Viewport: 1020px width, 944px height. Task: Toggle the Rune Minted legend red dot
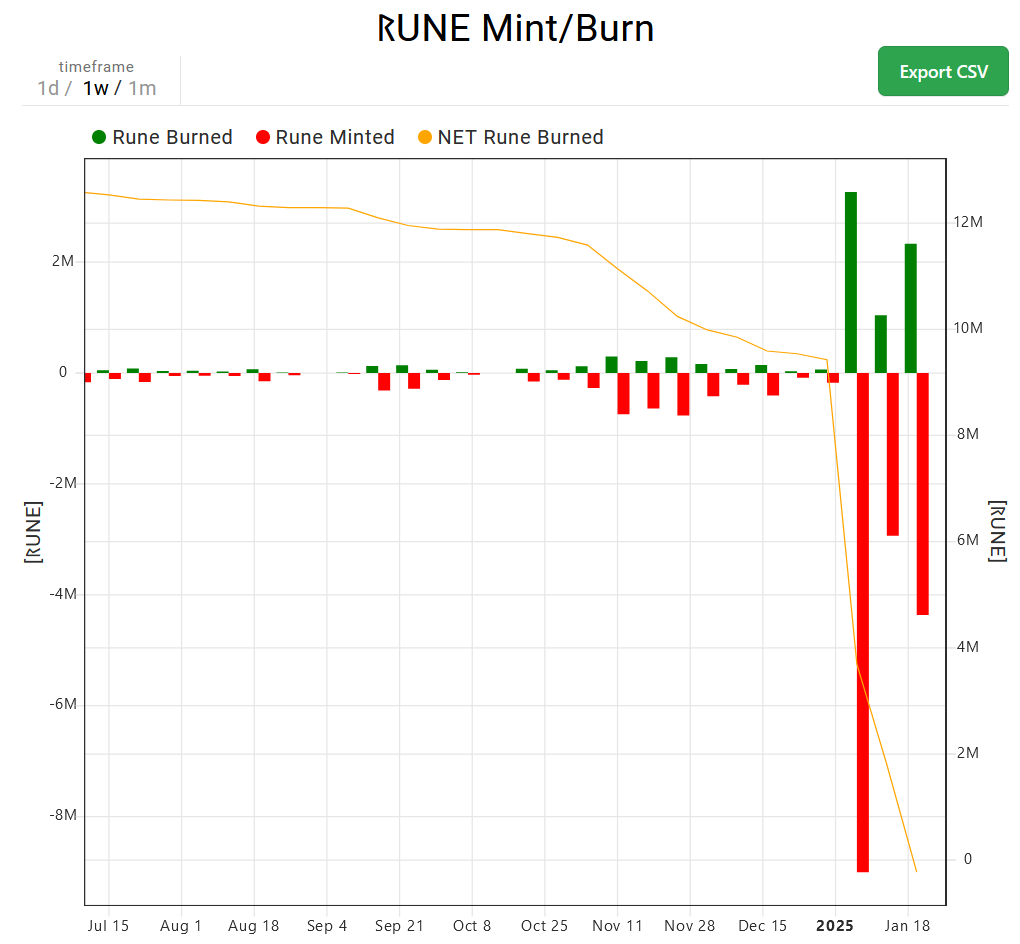[263, 137]
